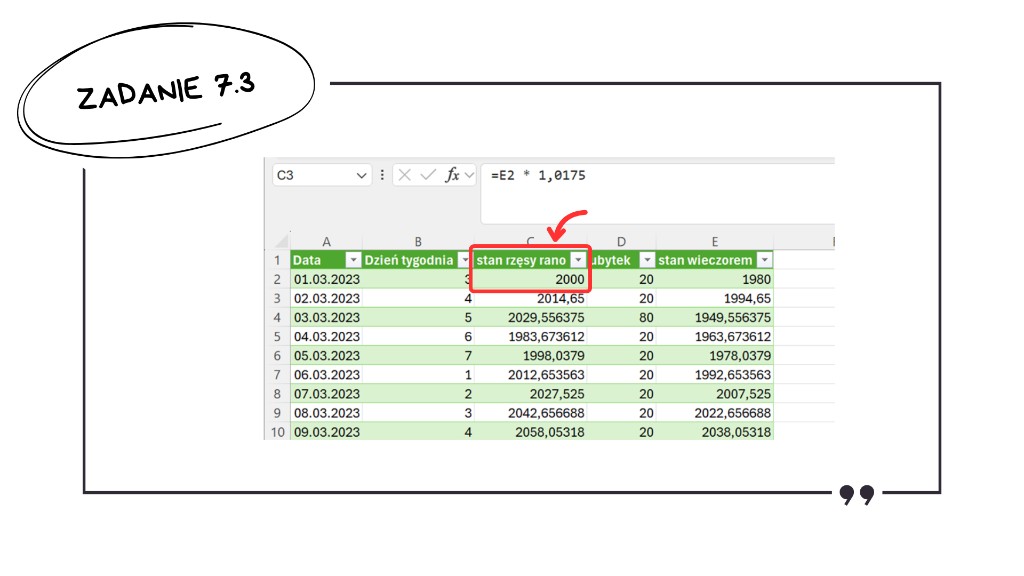This screenshot has height=576, width=1024.
Task: Click cell with date 01.03.2023
Action: (326, 279)
